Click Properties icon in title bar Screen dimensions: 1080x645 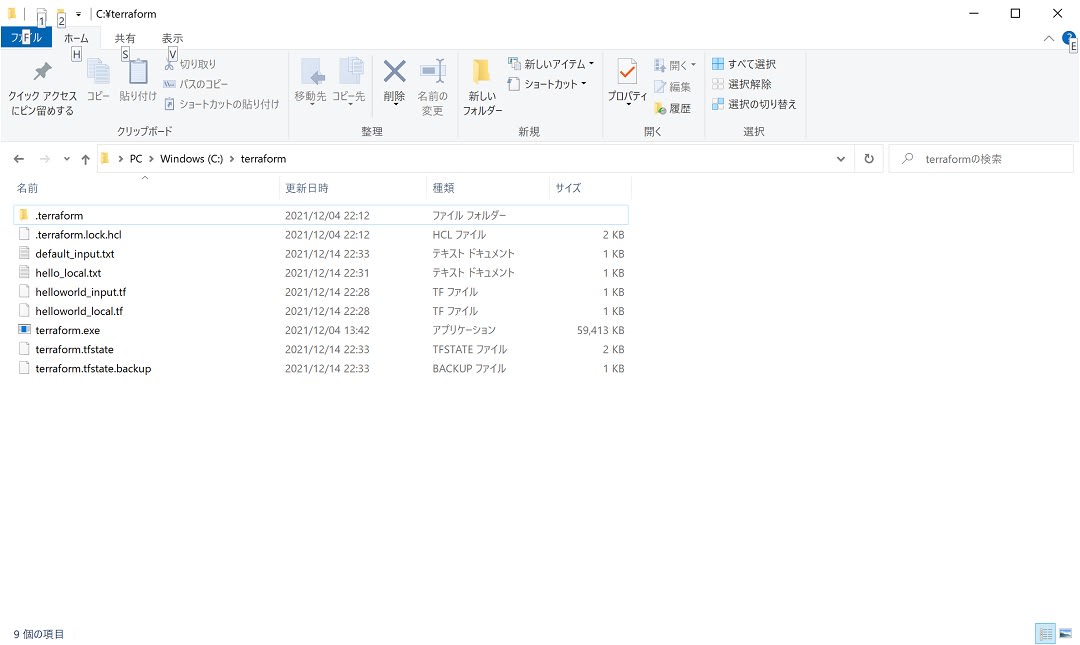(41, 14)
